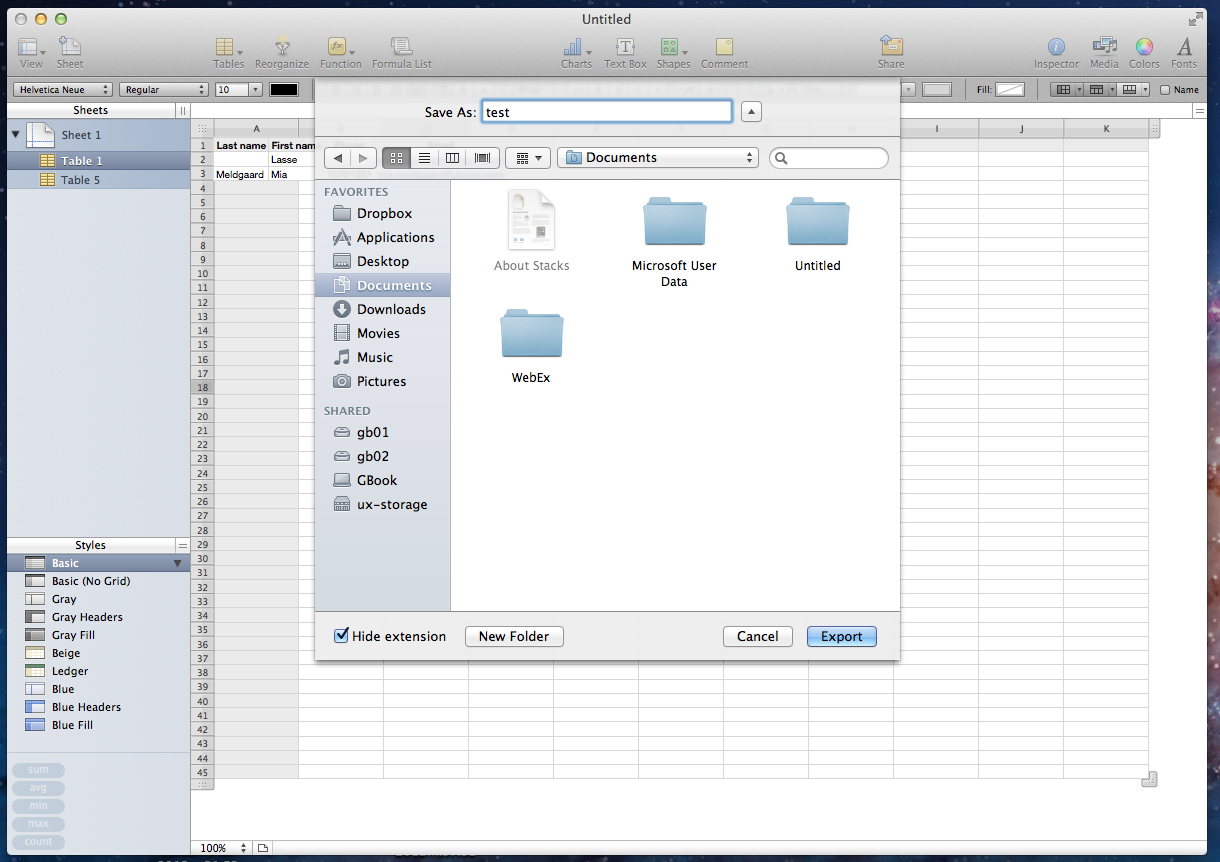The image size is (1220, 862).
Task: Cancel the save dialog
Action: 758,636
